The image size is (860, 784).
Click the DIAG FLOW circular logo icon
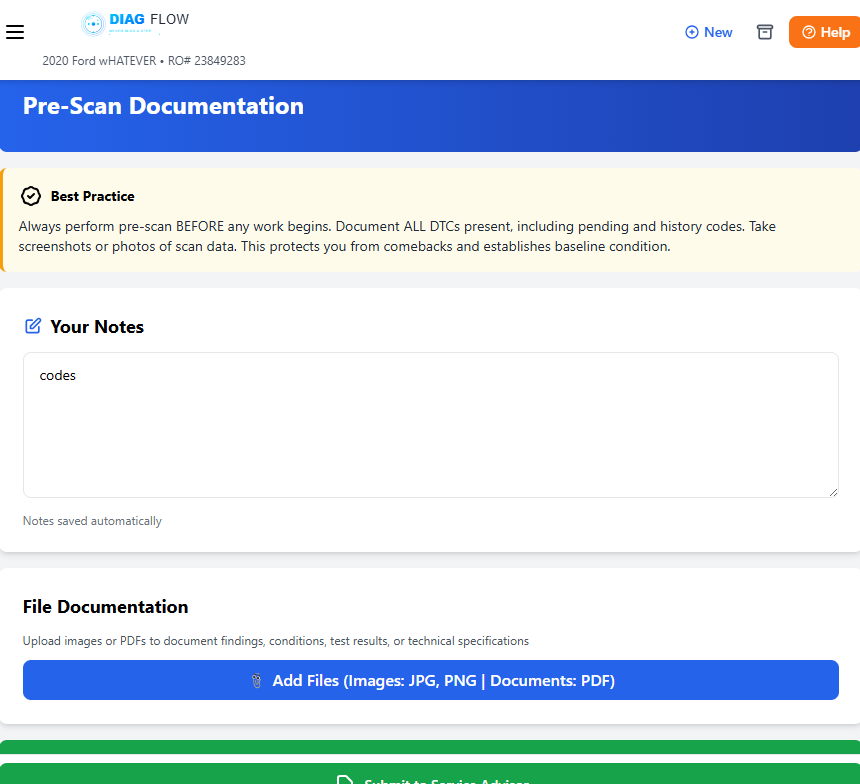(93, 24)
